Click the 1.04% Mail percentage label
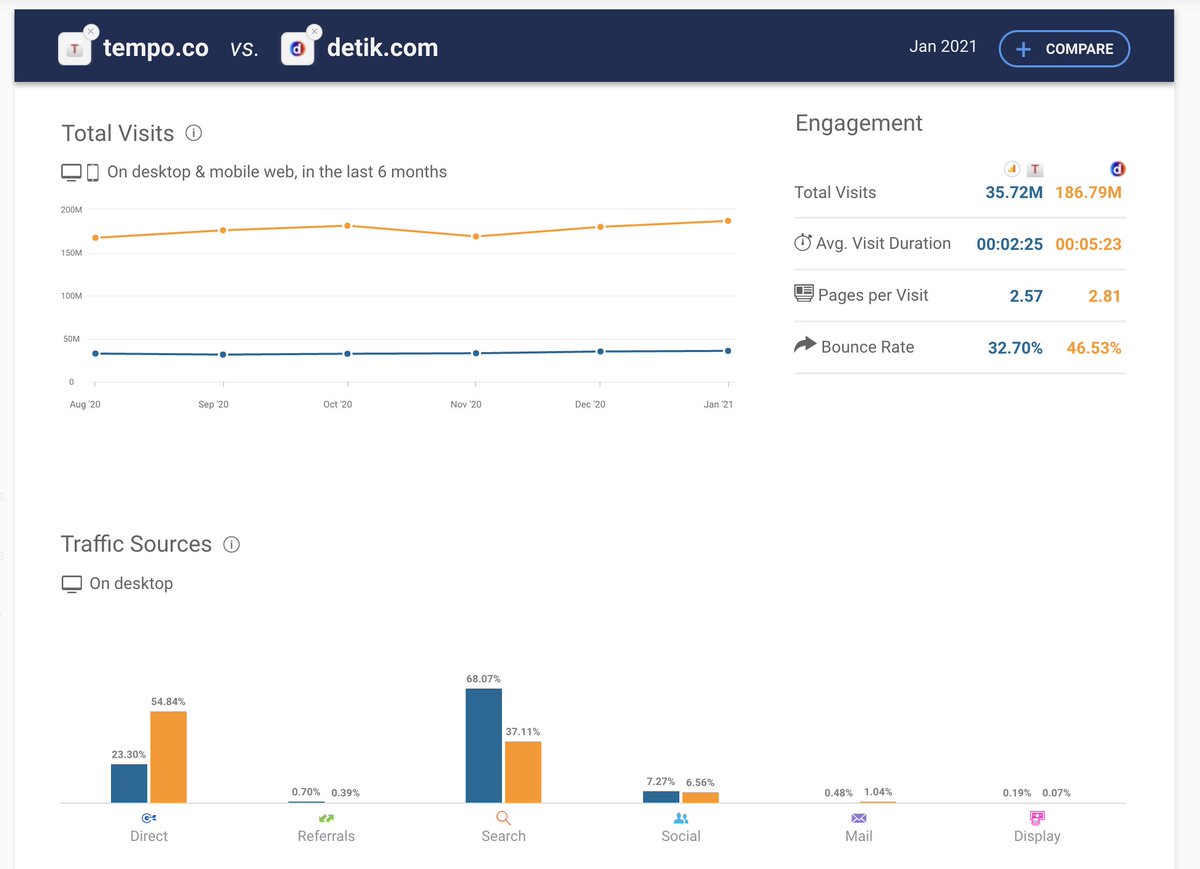 (x=878, y=792)
